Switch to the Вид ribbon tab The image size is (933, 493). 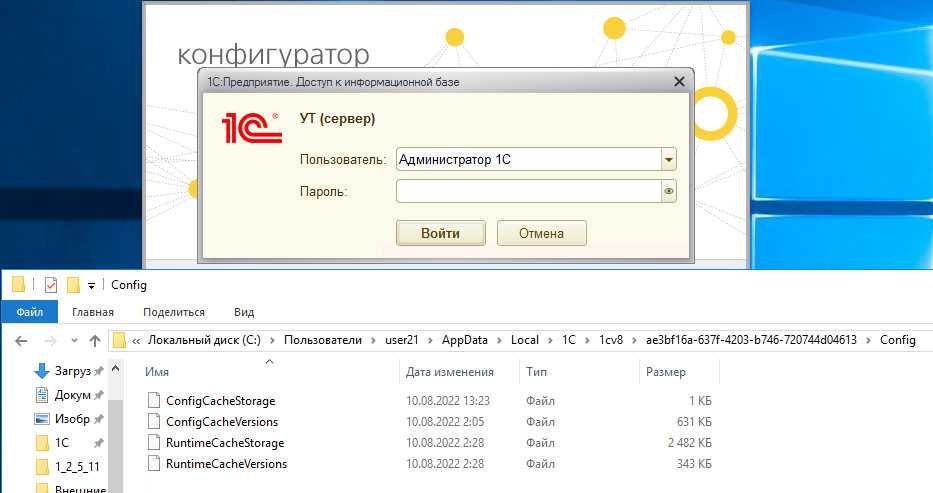(244, 312)
